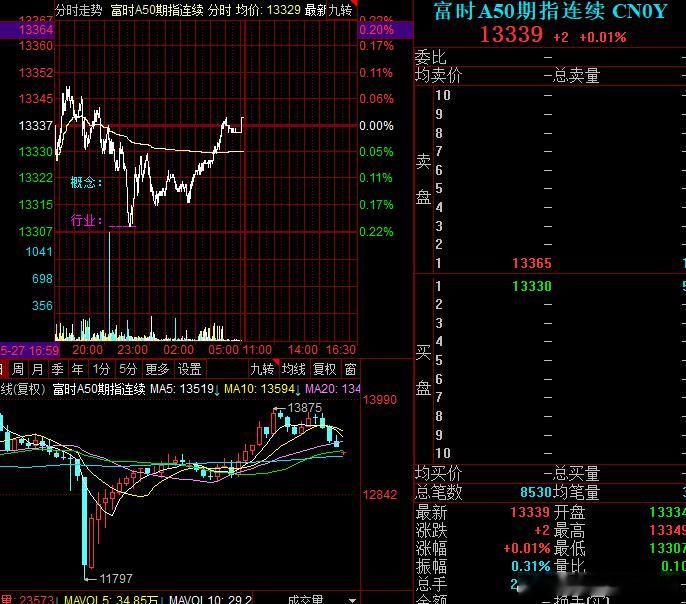Switch to the 月 monthly period tab

coord(38,369)
